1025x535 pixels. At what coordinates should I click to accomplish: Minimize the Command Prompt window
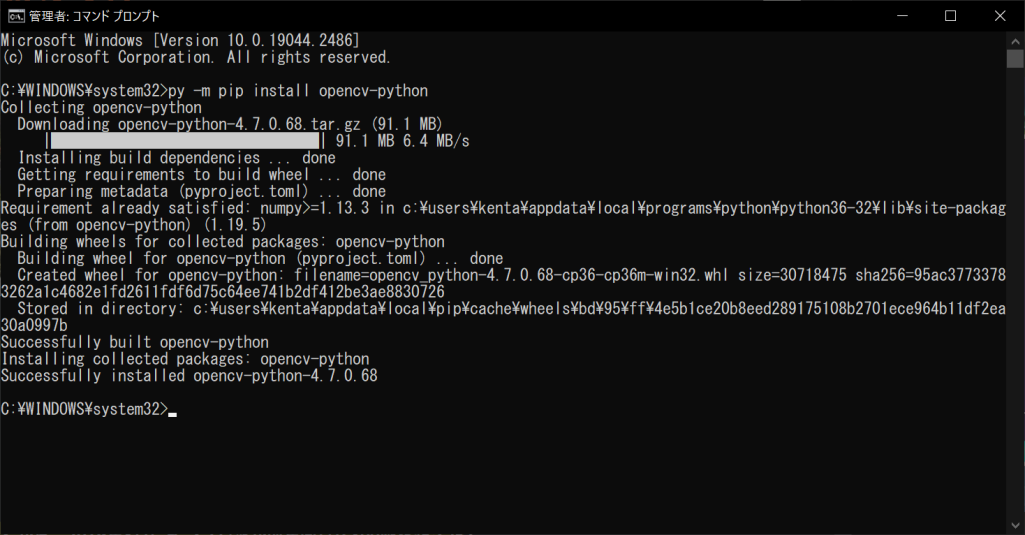click(x=903, y=16)
